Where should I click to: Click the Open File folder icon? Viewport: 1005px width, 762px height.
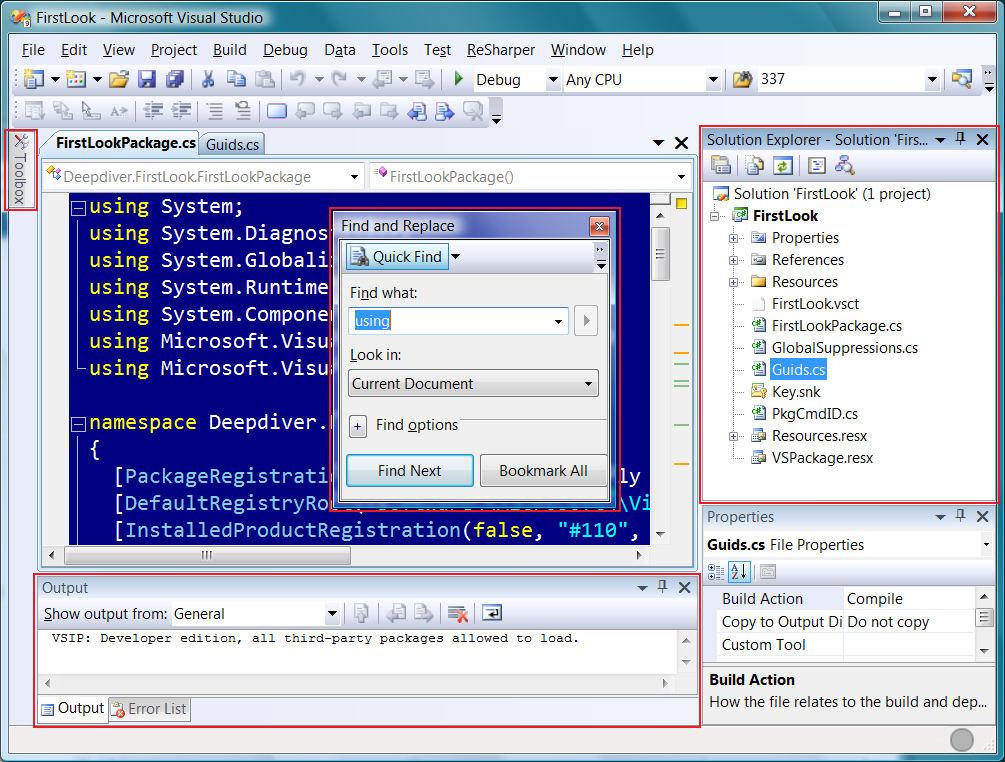pyautogui.click(x=119, y=79)
